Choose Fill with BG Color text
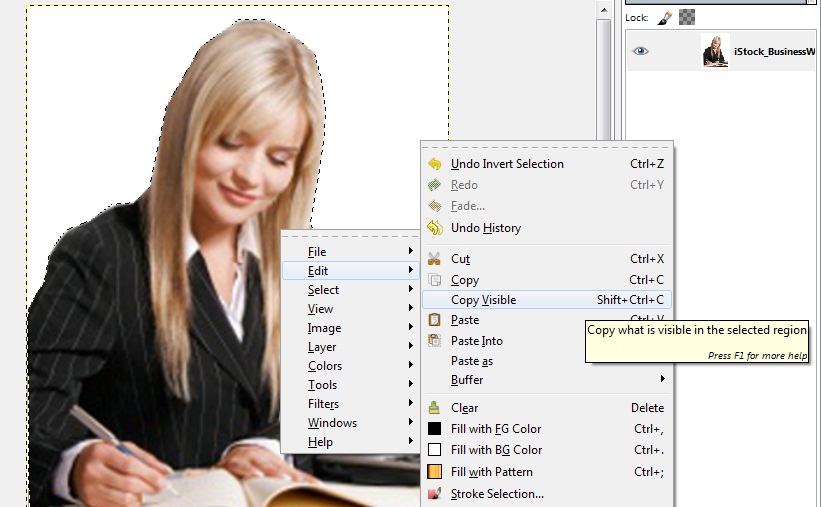Screen dimensions: 821x507 click(496, 450)
